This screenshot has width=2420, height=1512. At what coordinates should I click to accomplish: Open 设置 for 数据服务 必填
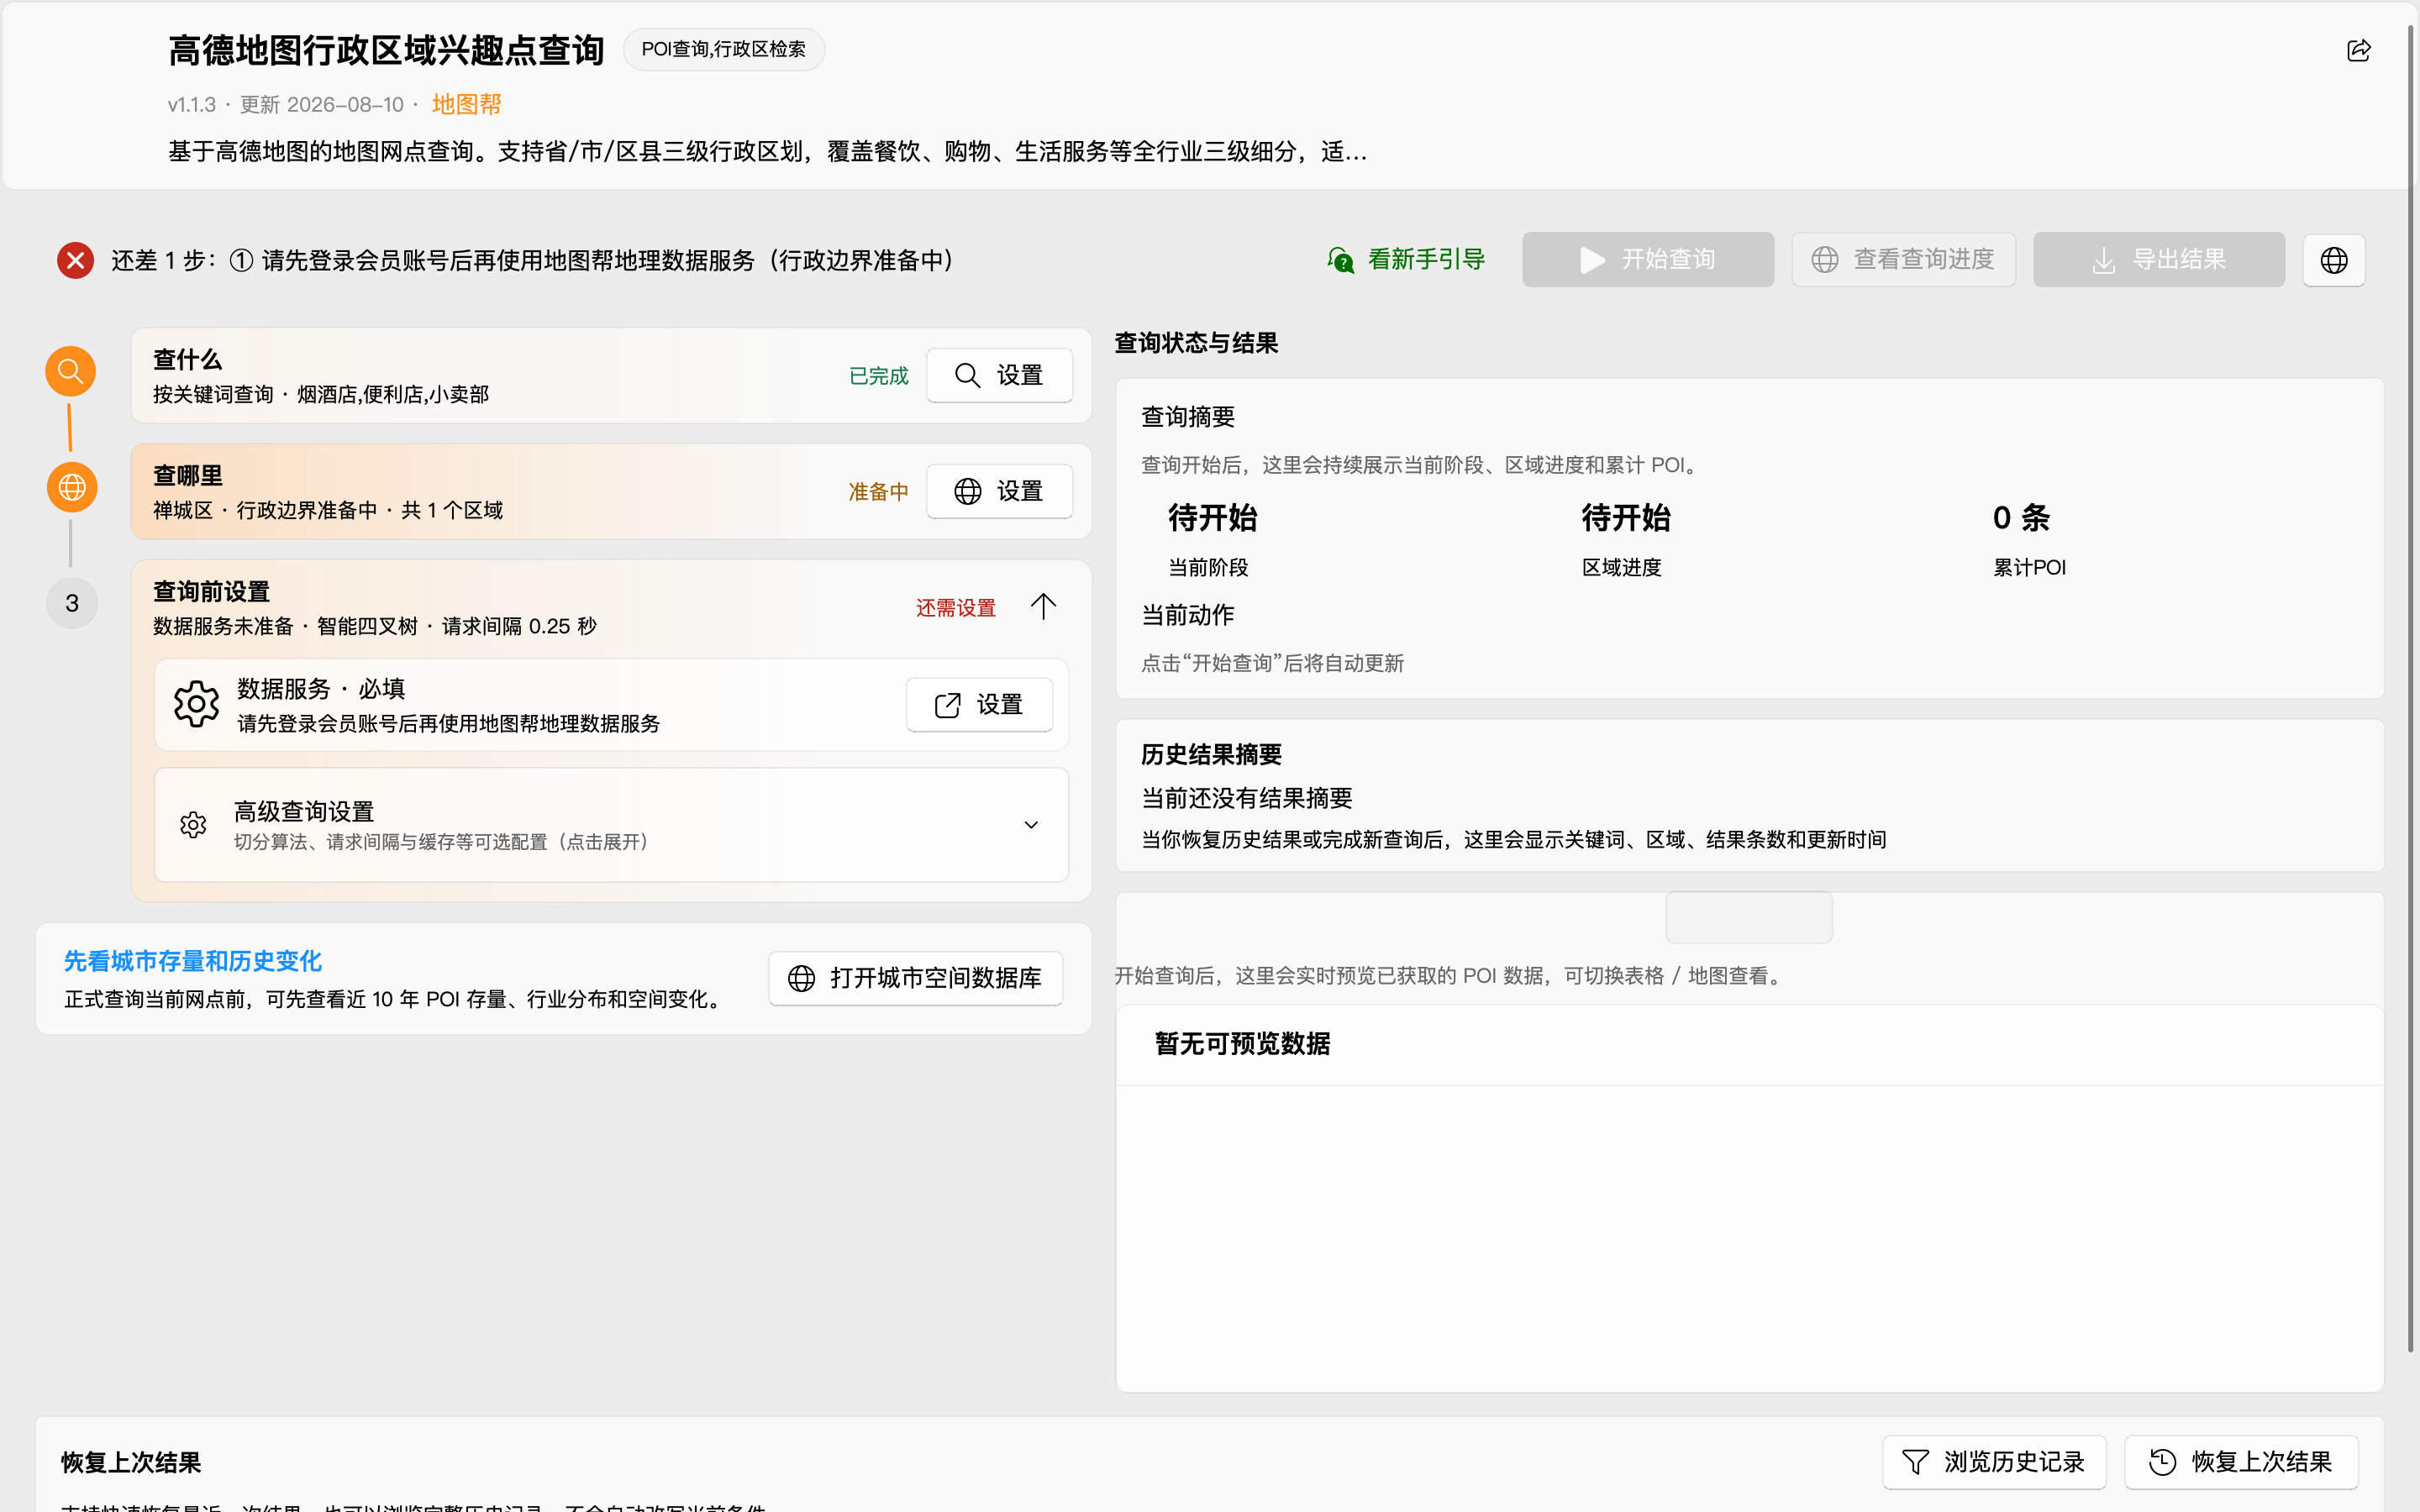click(x=979, y=704)
